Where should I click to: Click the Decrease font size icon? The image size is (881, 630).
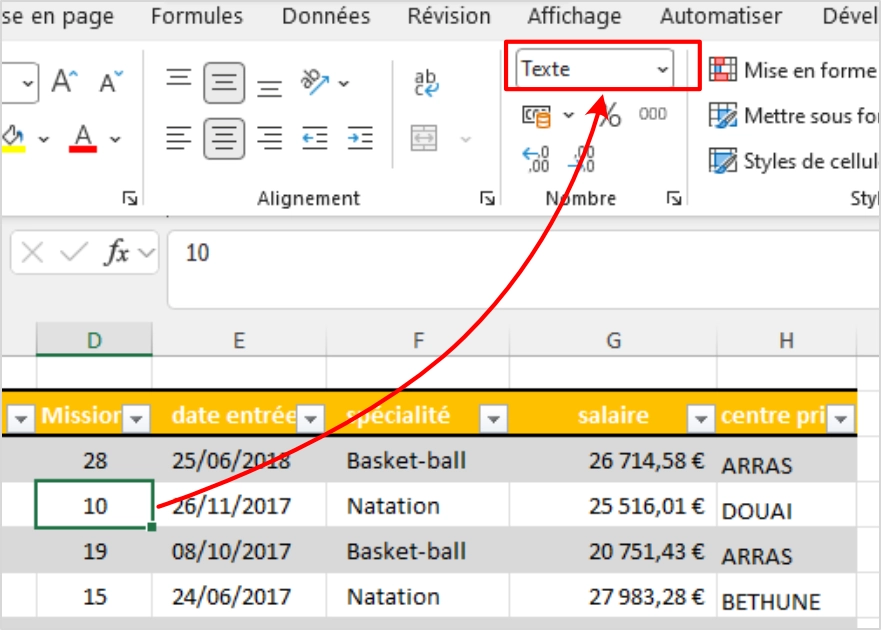[x=110, y=81]
